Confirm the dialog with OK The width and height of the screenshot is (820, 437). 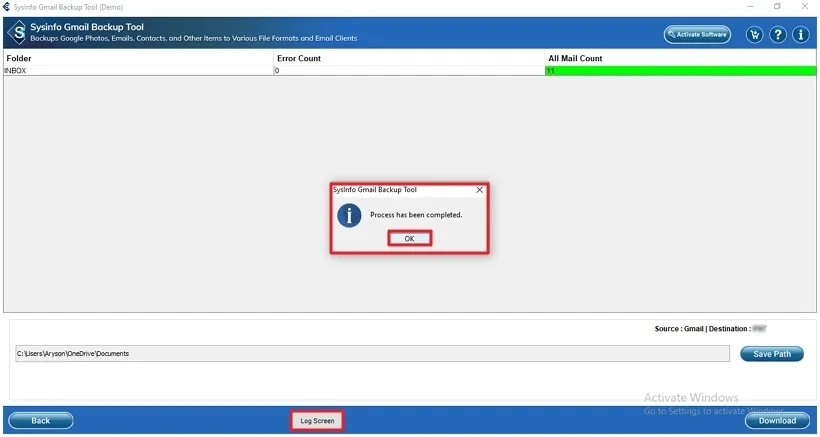point(409,238)
